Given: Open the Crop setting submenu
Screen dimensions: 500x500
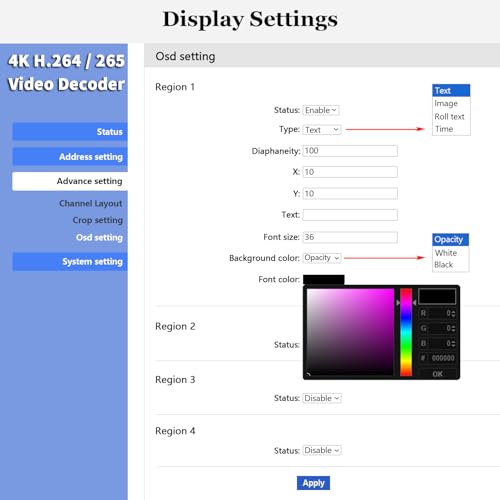Looking at the screenshot, I should coord(98,220).
